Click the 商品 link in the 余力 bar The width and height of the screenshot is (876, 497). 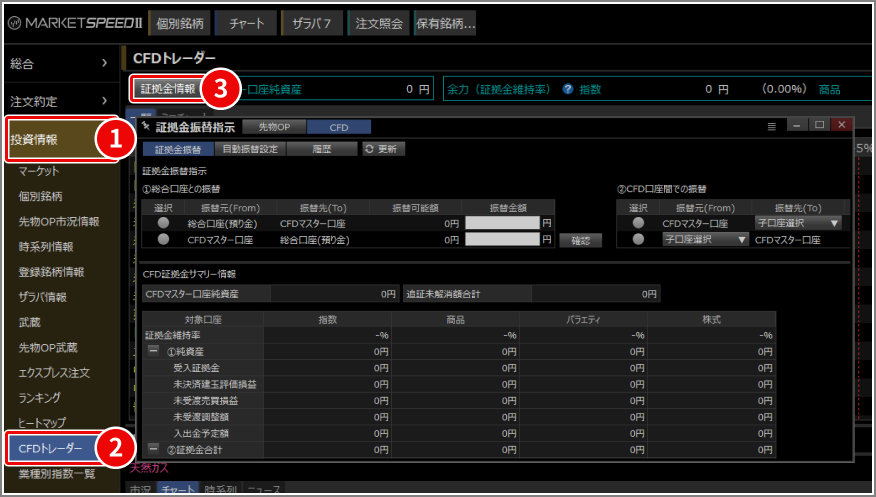point(830,89)
